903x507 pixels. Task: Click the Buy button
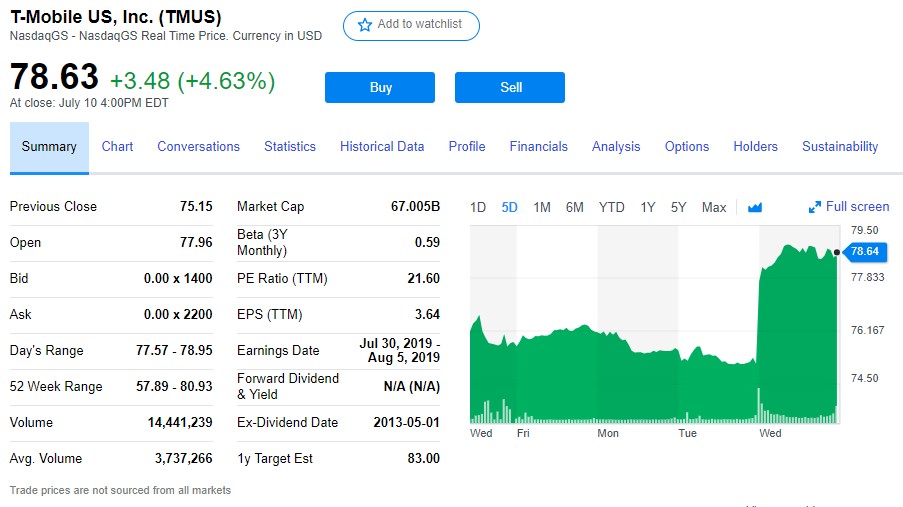point(380,88)
